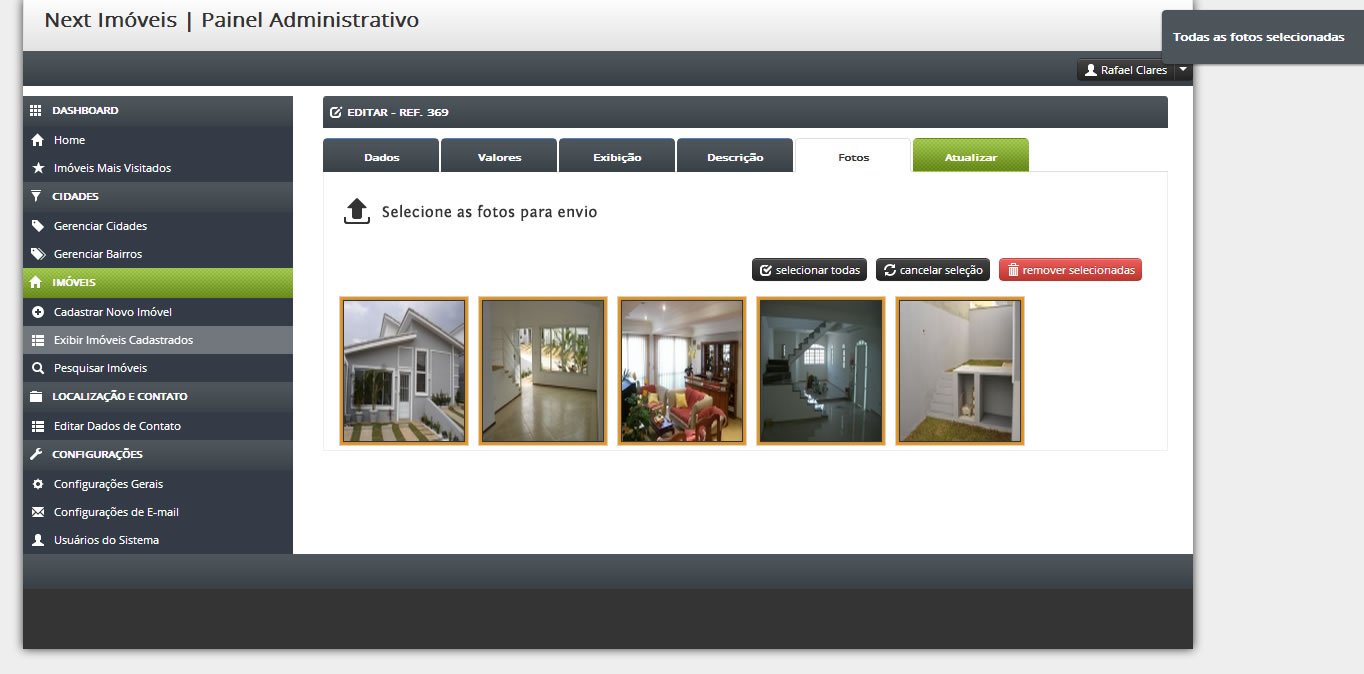Go to Gerenciar Cidades
Image resolution: width=1364 pixels, height=674 pixels.
[158, 226]
